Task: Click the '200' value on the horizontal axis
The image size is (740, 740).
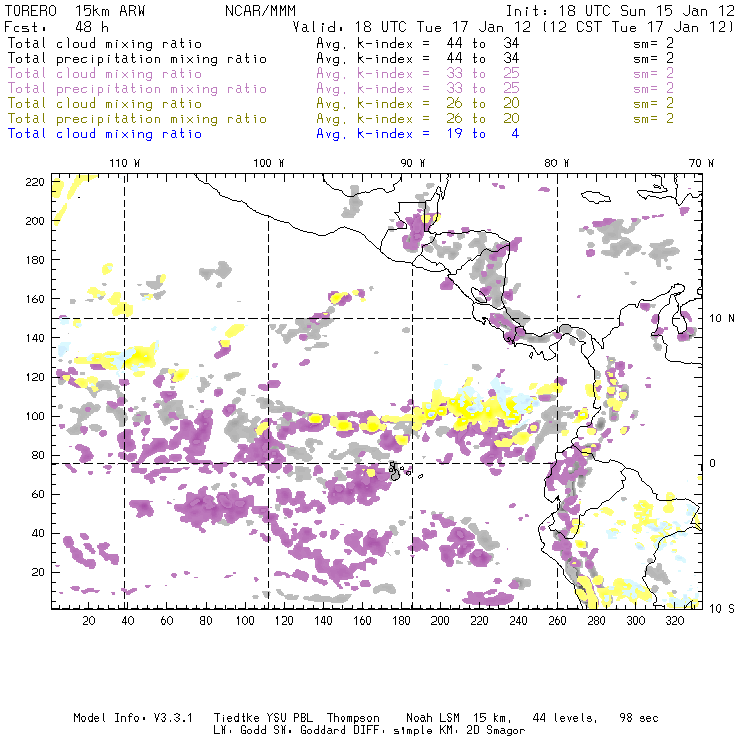Action: (440, 621)
